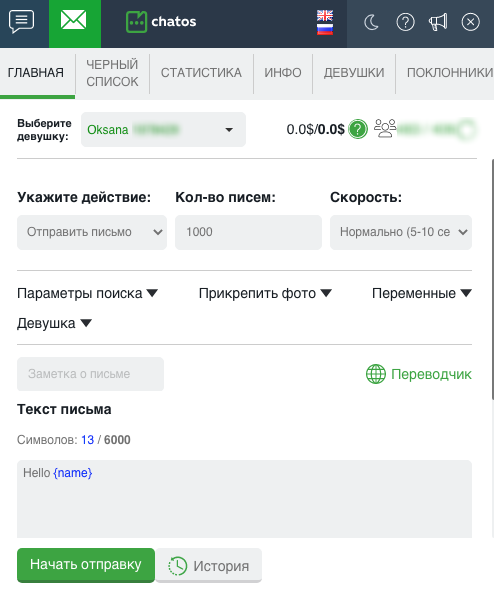Click the Начать отправку button
Viewport: 494px width, 595px height.
point(86,565)
